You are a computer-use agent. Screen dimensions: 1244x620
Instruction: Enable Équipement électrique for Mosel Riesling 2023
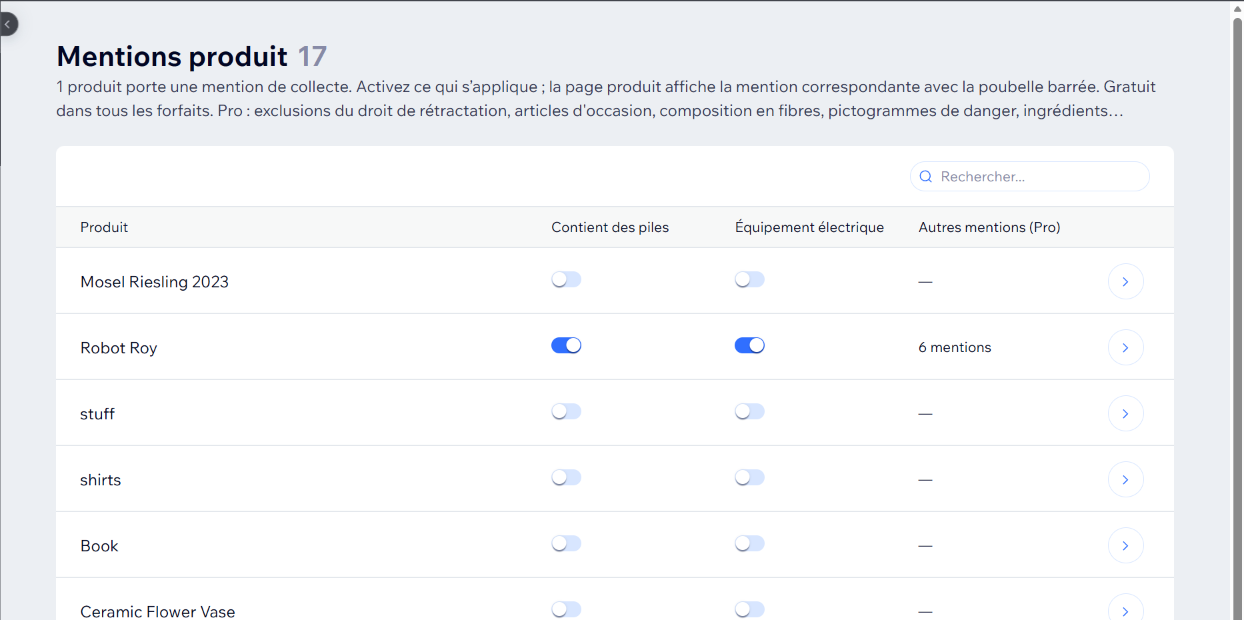750,280
